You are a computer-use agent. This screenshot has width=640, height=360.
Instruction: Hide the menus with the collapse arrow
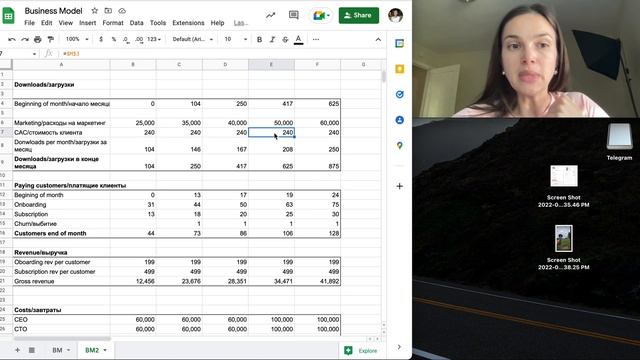pos(378,40)
